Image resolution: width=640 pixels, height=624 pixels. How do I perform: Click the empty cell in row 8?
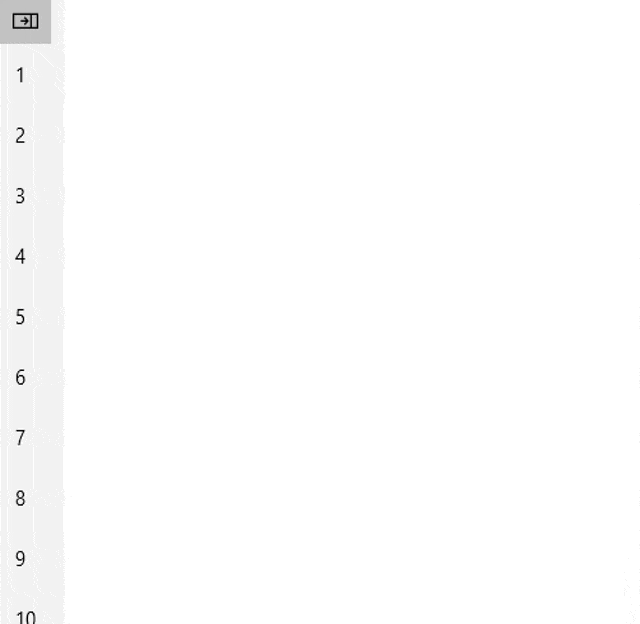coord(352,498)
